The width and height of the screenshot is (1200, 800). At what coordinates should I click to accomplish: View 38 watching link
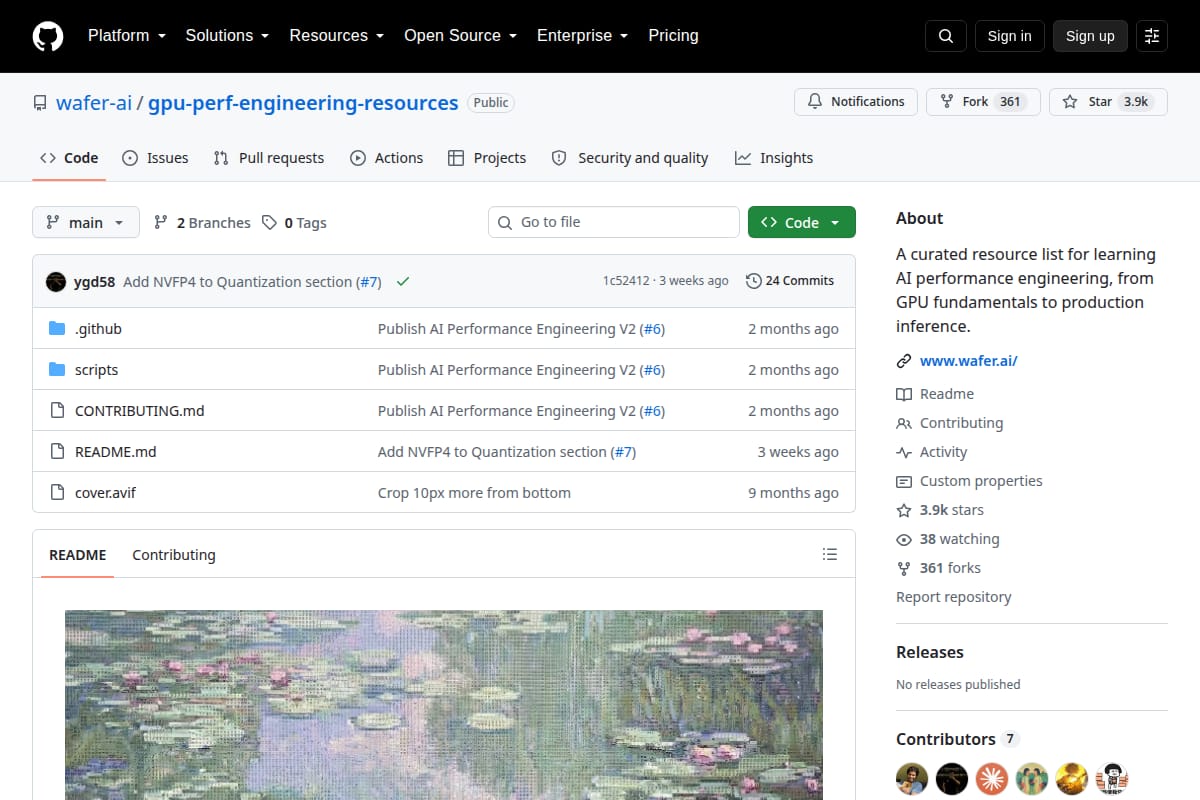pos(948,539)
